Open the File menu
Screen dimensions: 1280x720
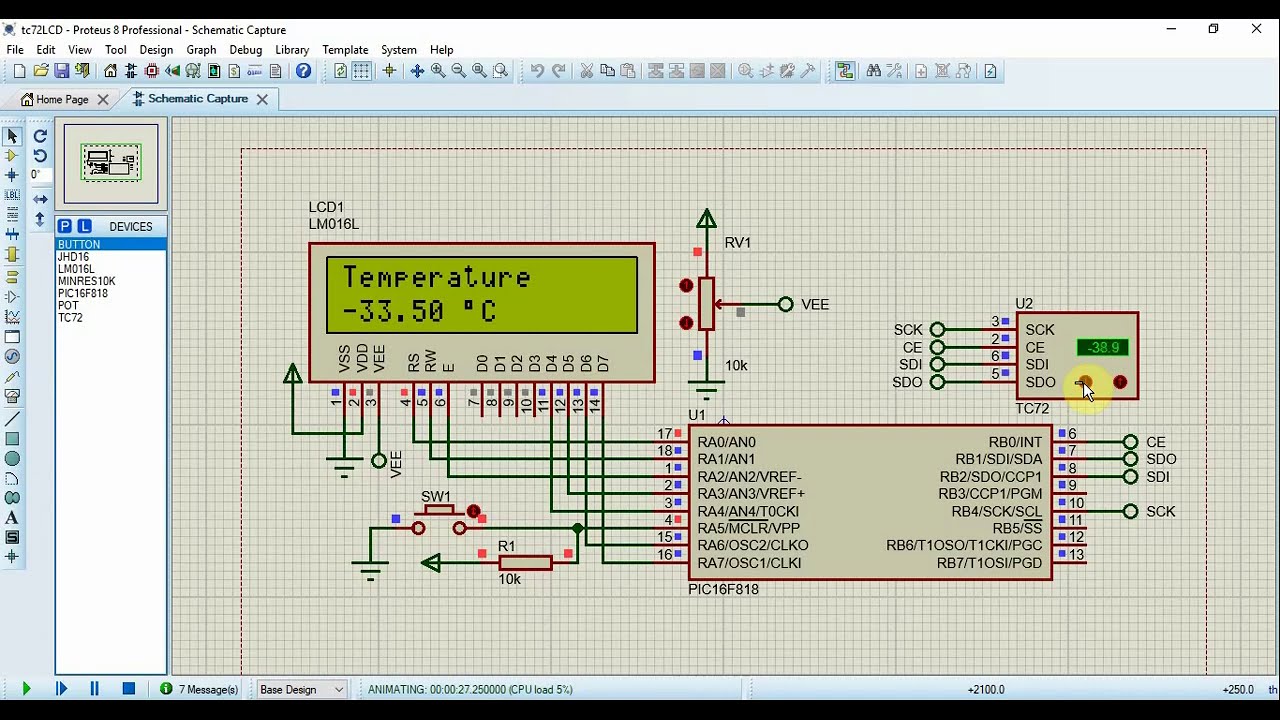[x=15, y=49]
